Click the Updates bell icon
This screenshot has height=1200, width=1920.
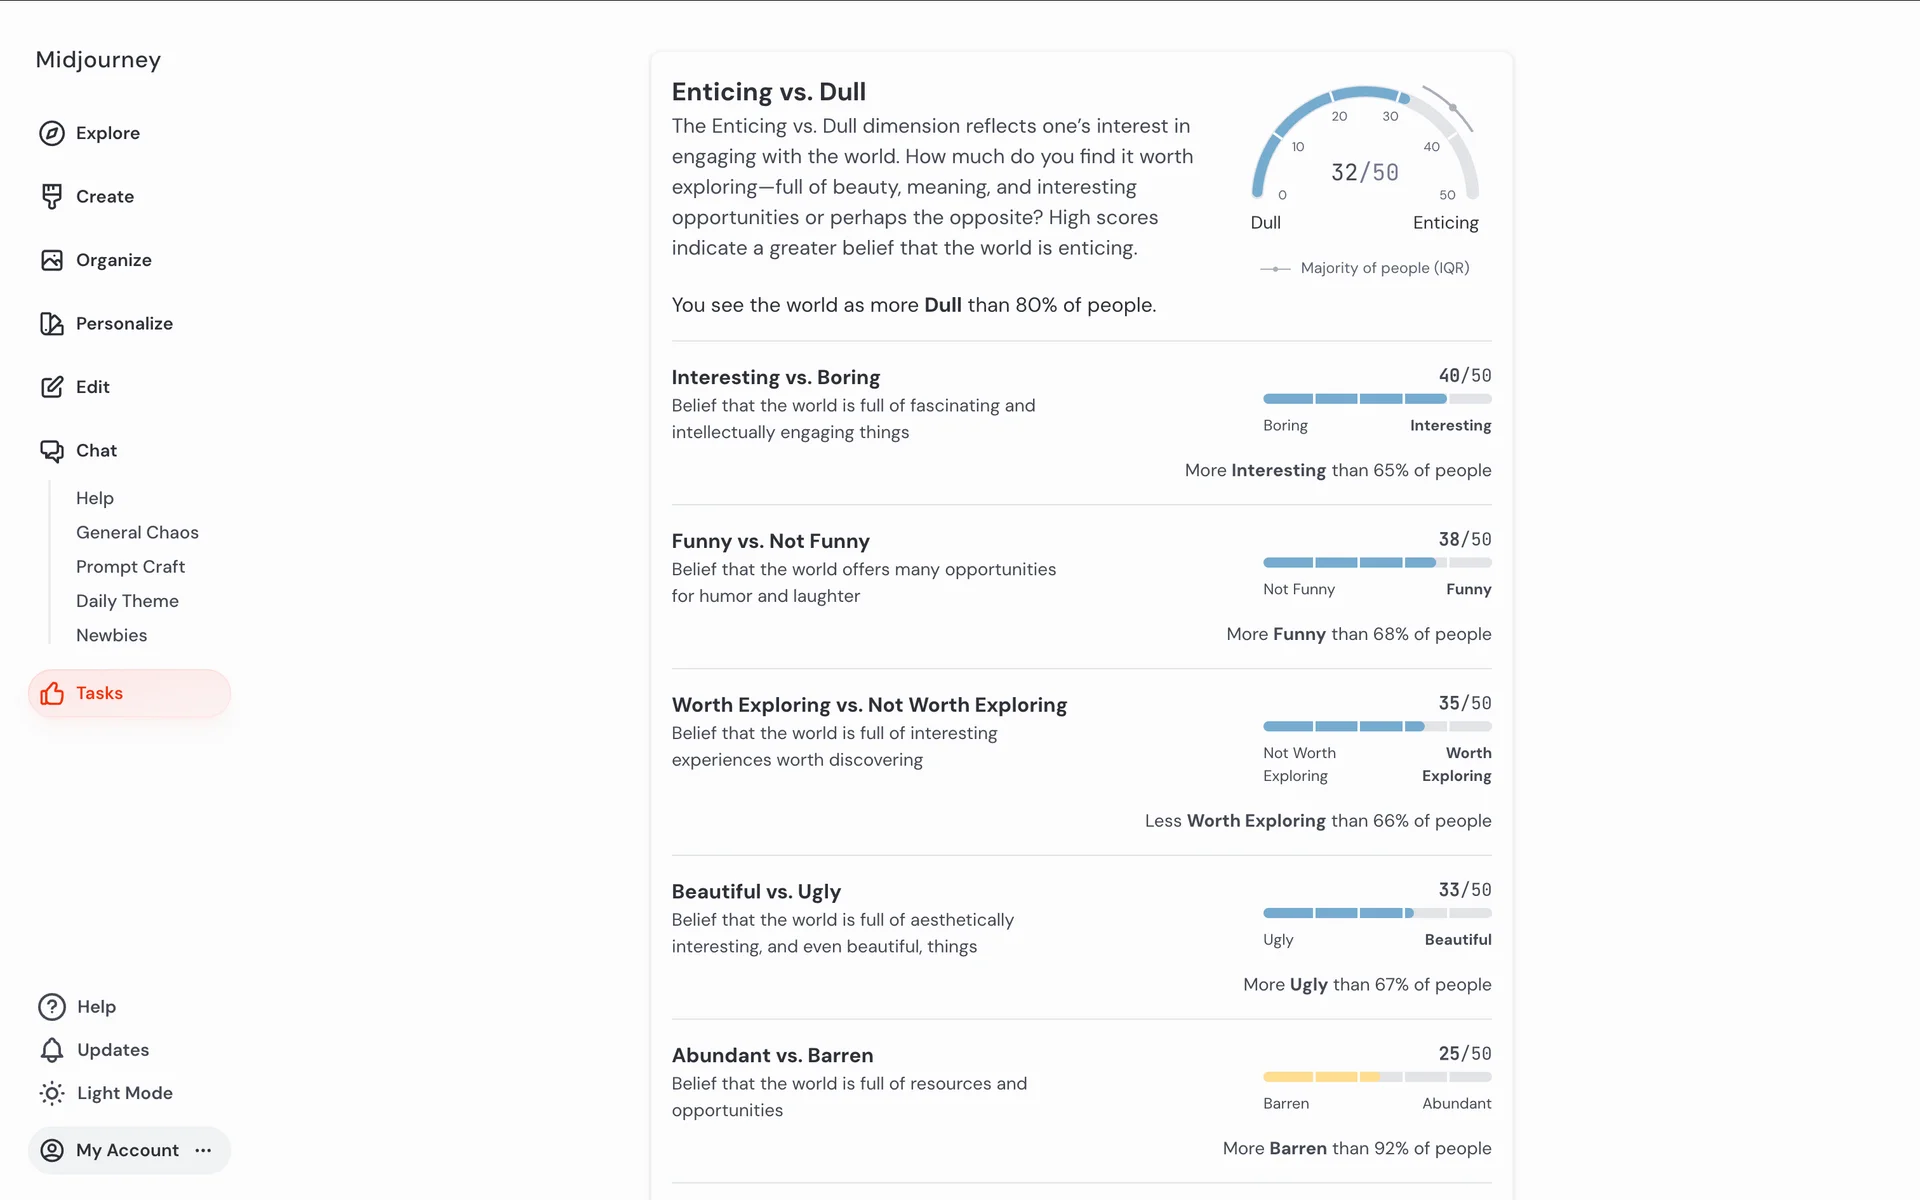(x=52, y=1050)
